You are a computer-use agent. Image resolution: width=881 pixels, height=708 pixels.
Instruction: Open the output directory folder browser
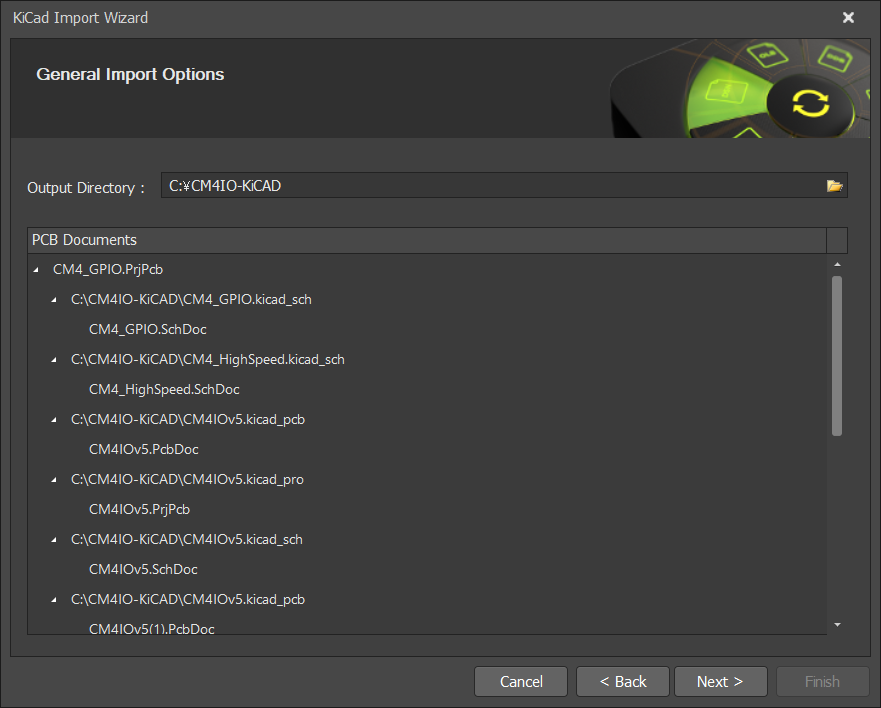(834, 184)
